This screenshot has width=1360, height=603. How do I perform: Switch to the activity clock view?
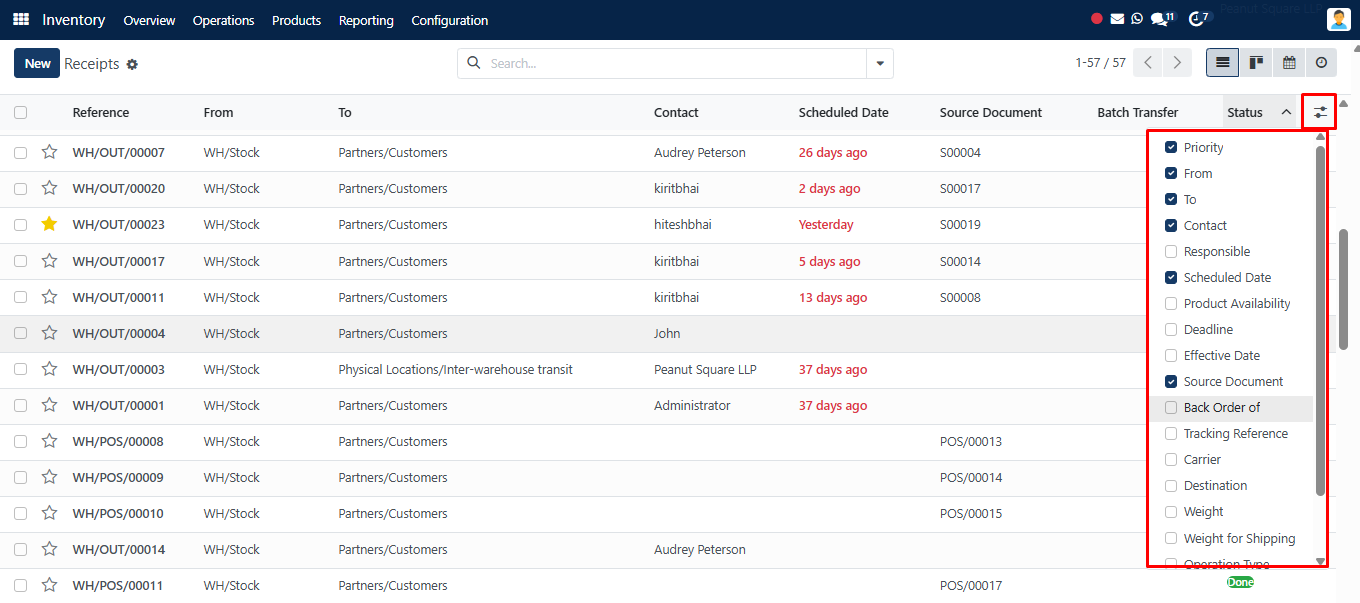pyautogui.click(x=1321, y=63)
